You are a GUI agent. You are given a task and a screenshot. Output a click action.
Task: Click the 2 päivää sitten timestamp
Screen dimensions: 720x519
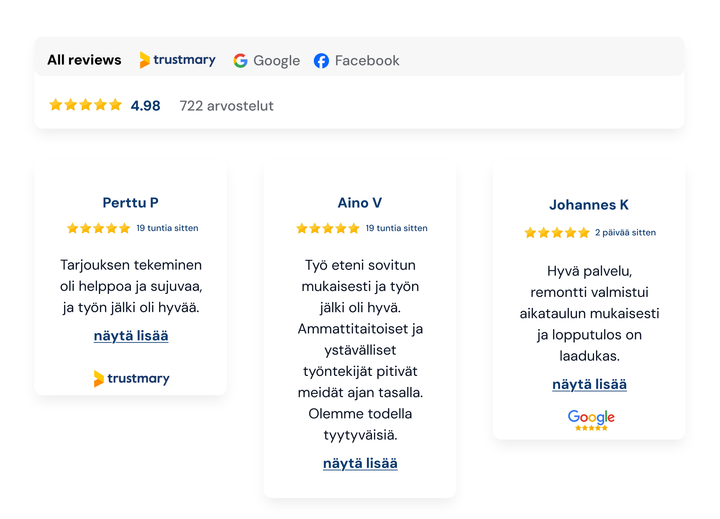click(x=625, y=233)
